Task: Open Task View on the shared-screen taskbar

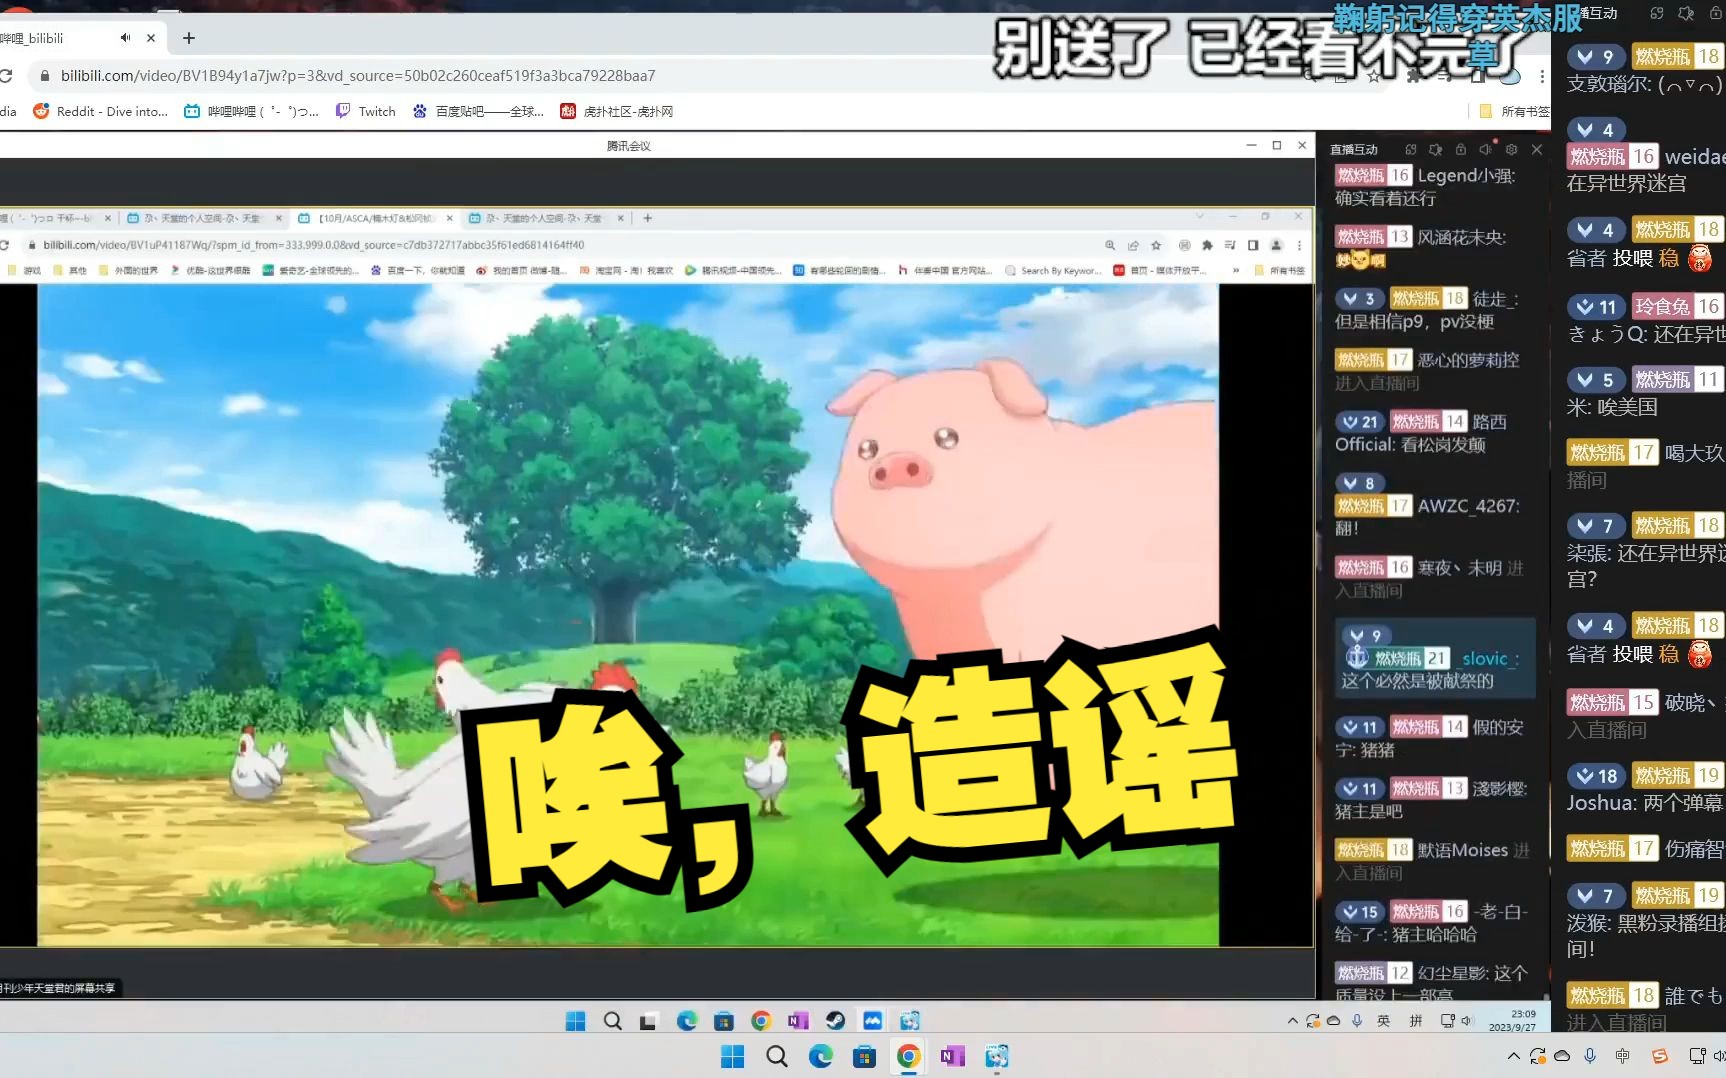Action: pos(649,1021)
